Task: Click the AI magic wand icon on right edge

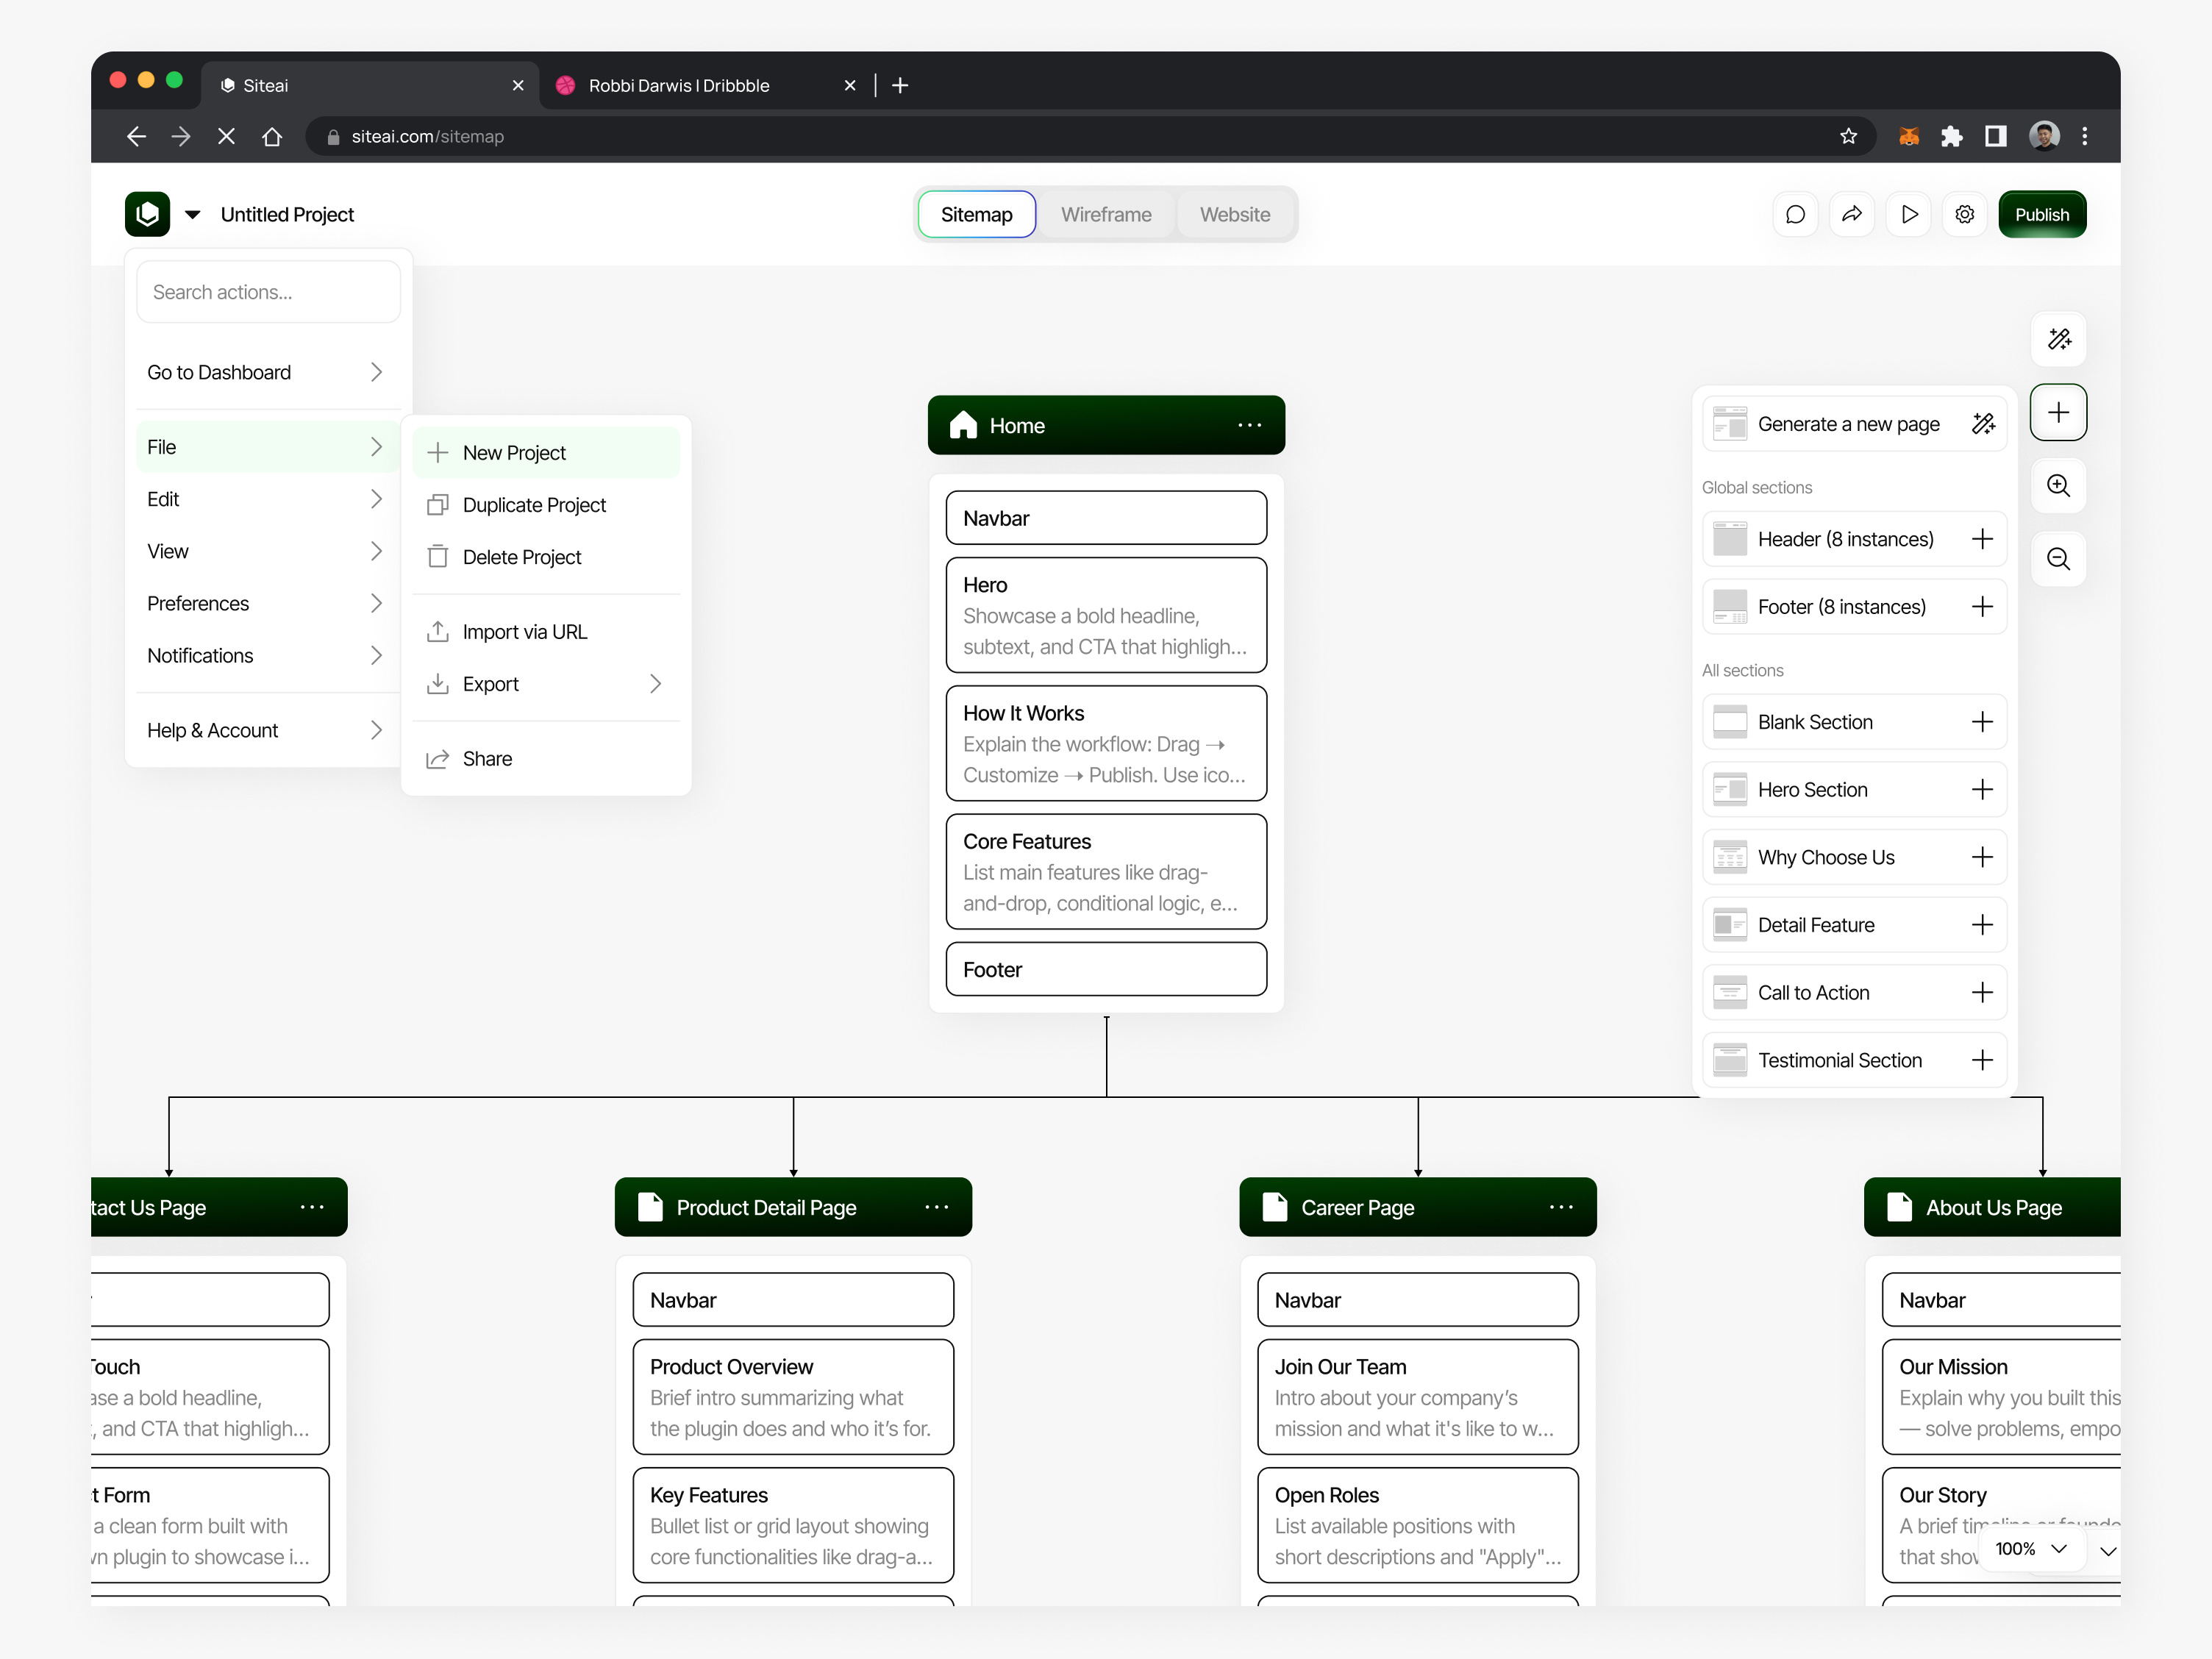Action: click(x=2059, y=339)
